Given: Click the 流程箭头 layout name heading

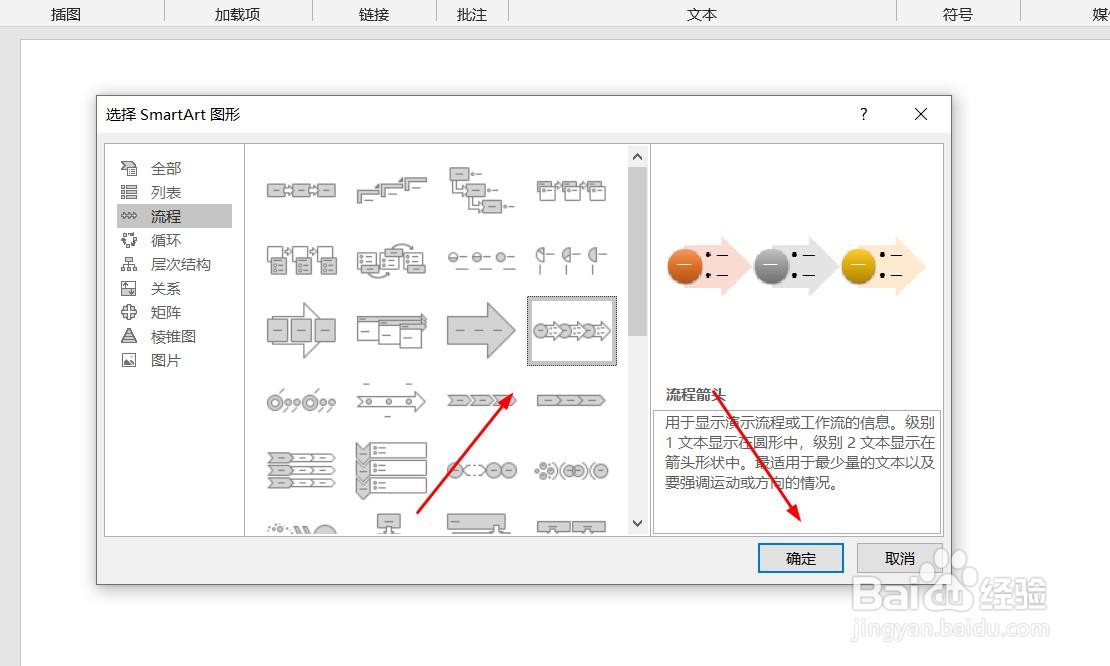Looking at the screenshot, I should [695, 395].
